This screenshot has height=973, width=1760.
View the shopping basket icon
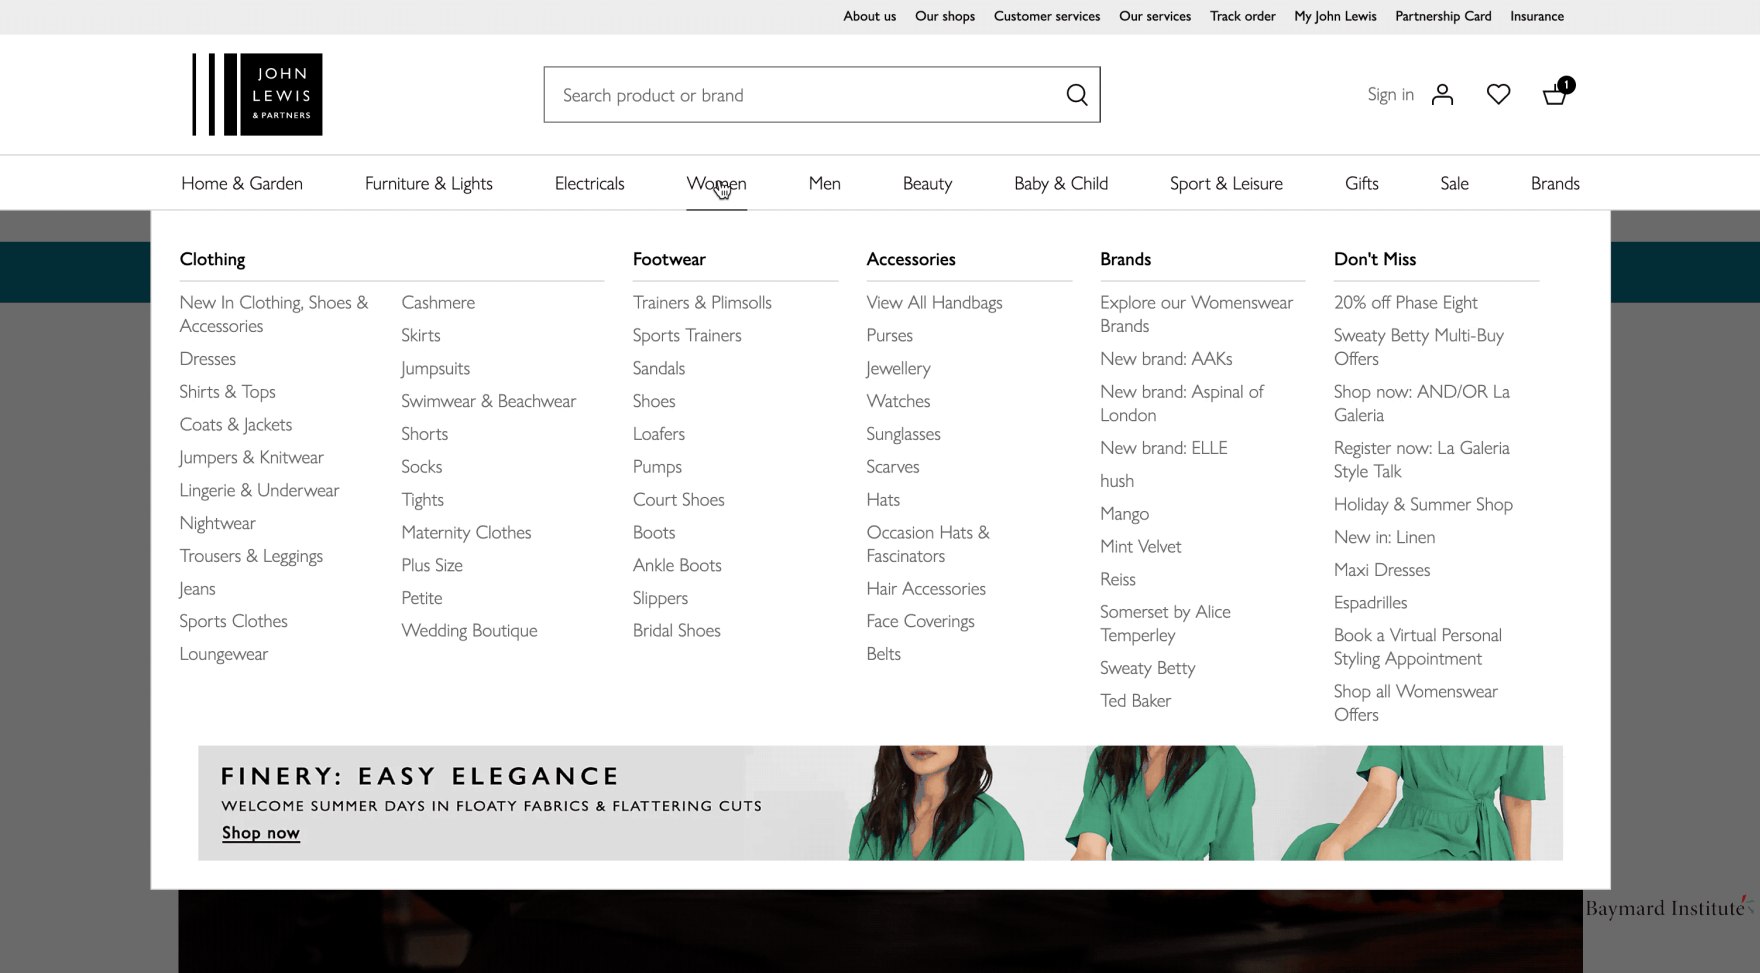(x=1553, y=95)
